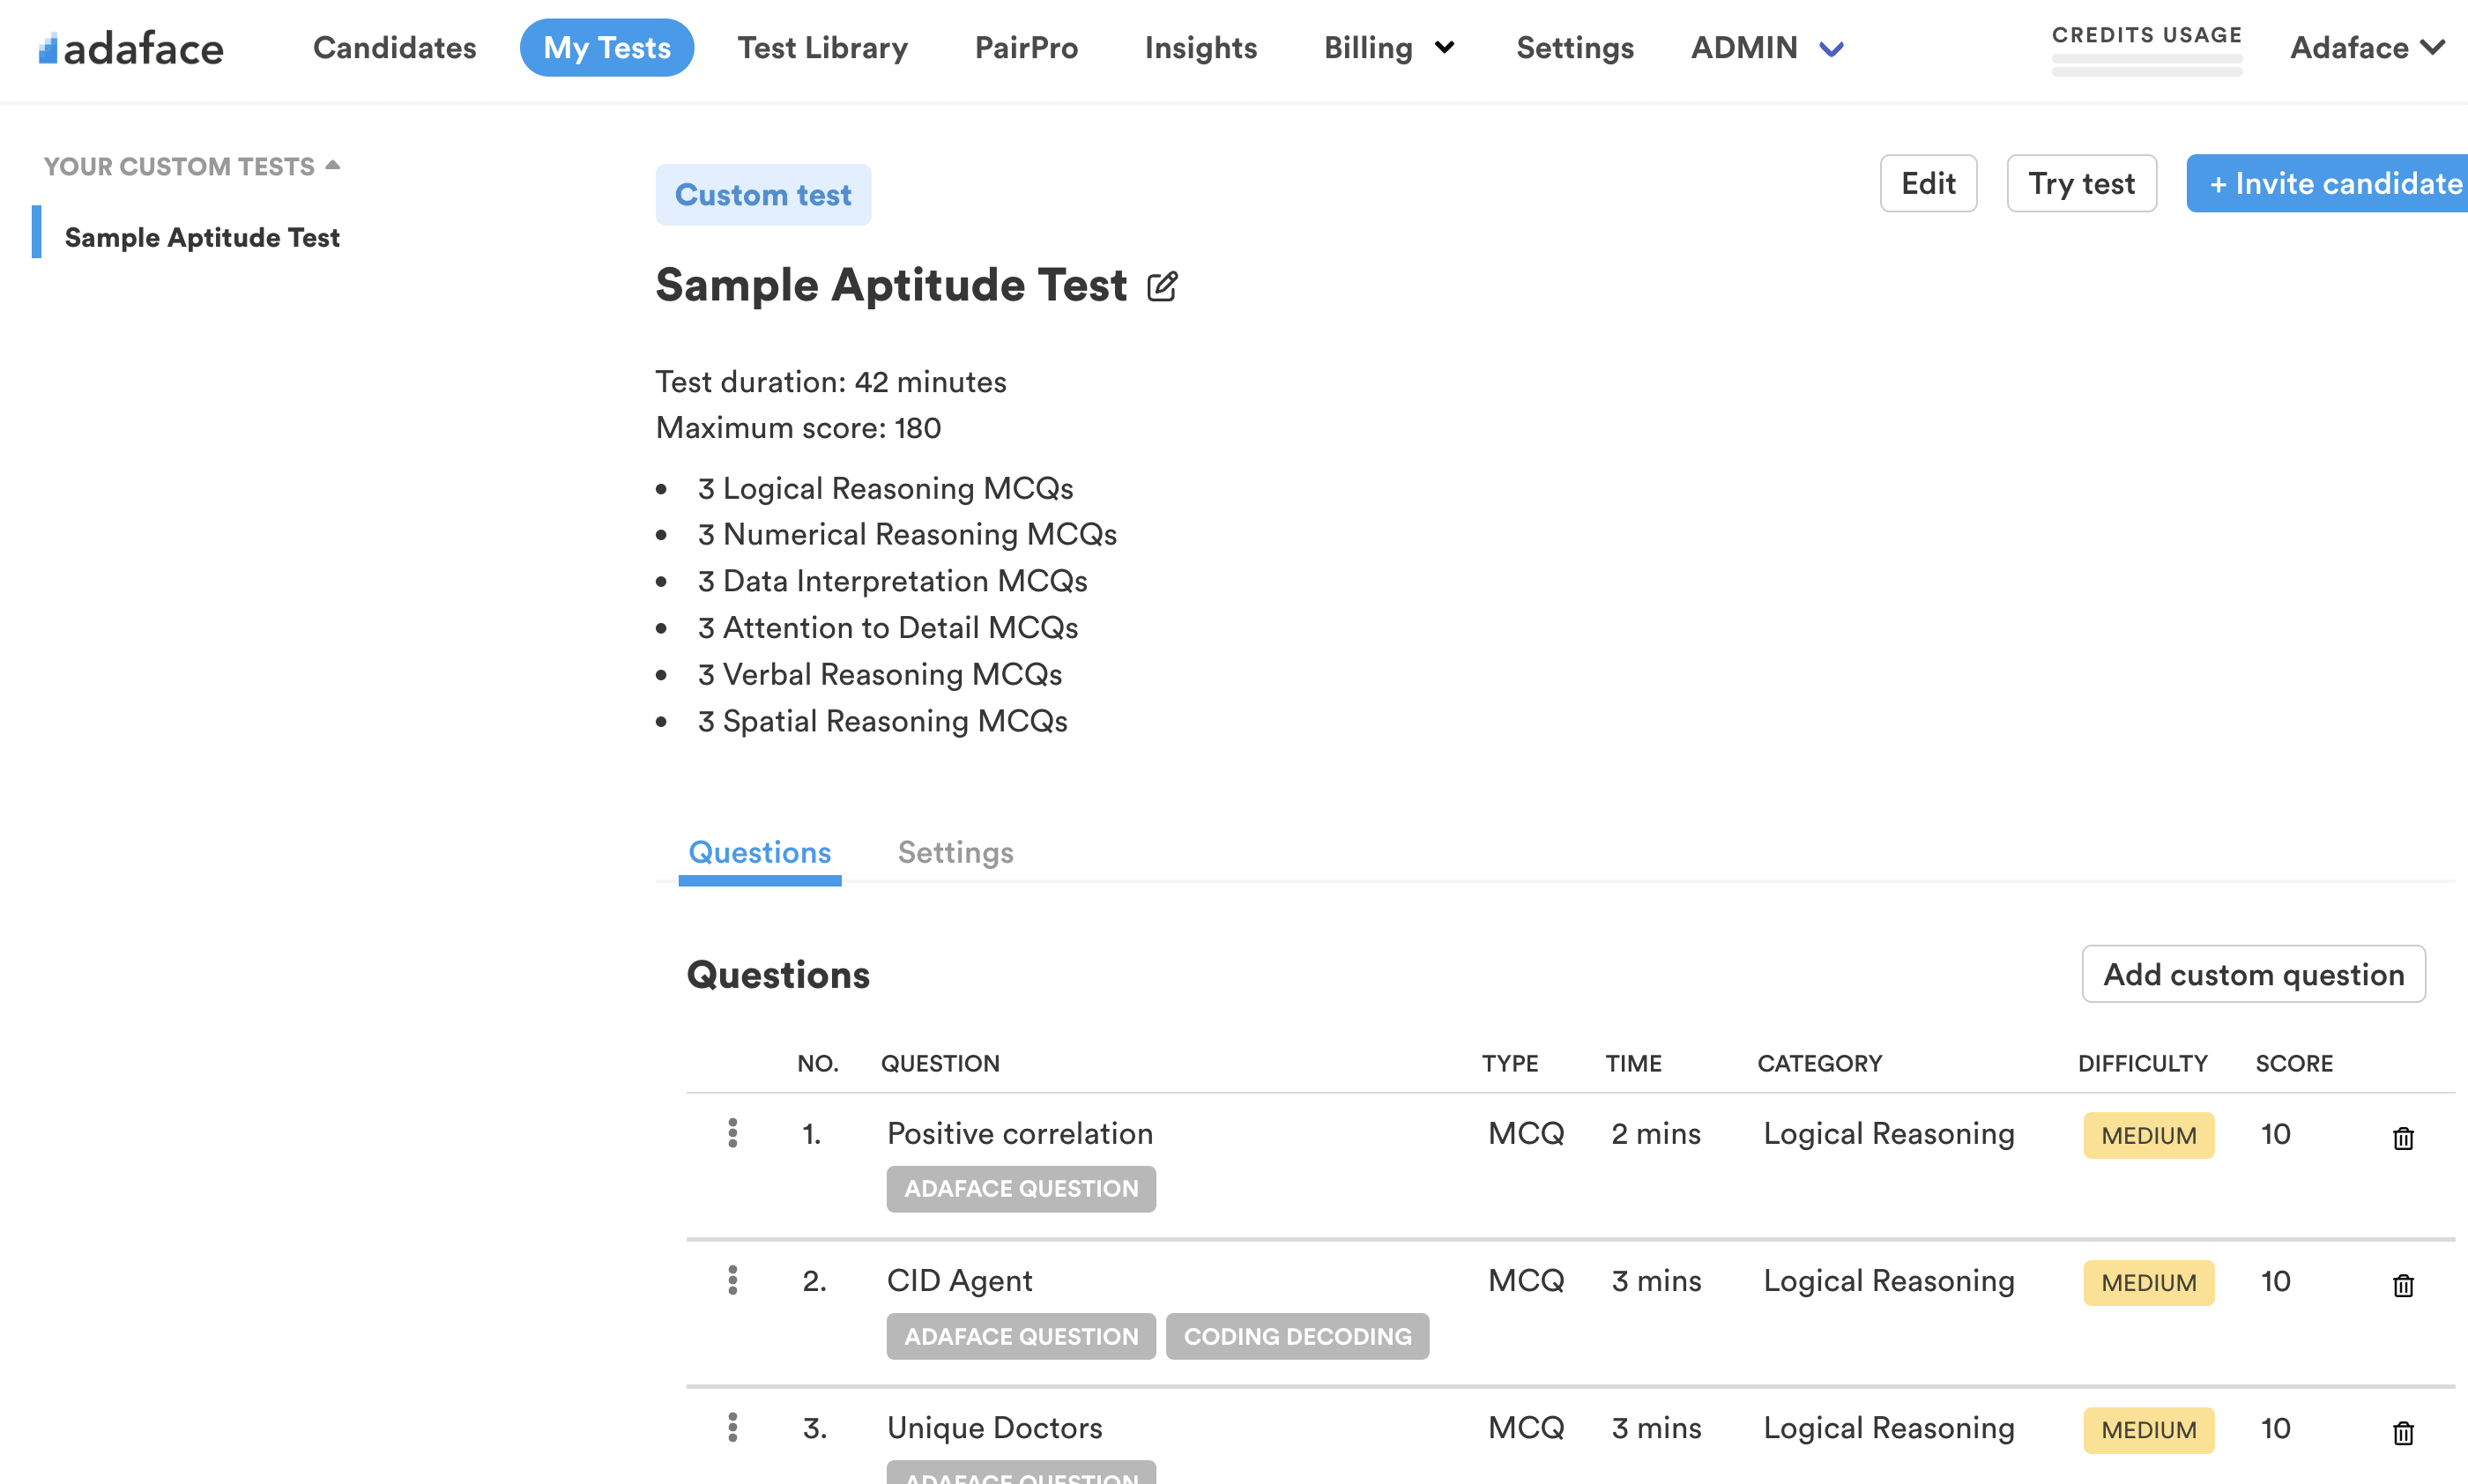
Task: Open drag handle menu for question 1
Action: tap(733, 1133)
